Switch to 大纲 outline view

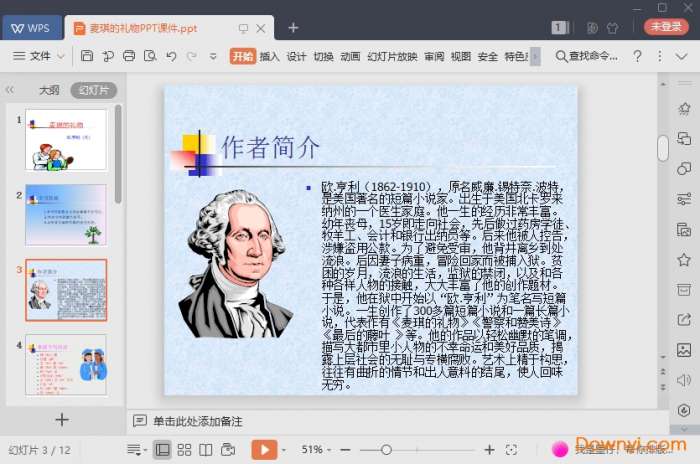[x=49, y=90]
